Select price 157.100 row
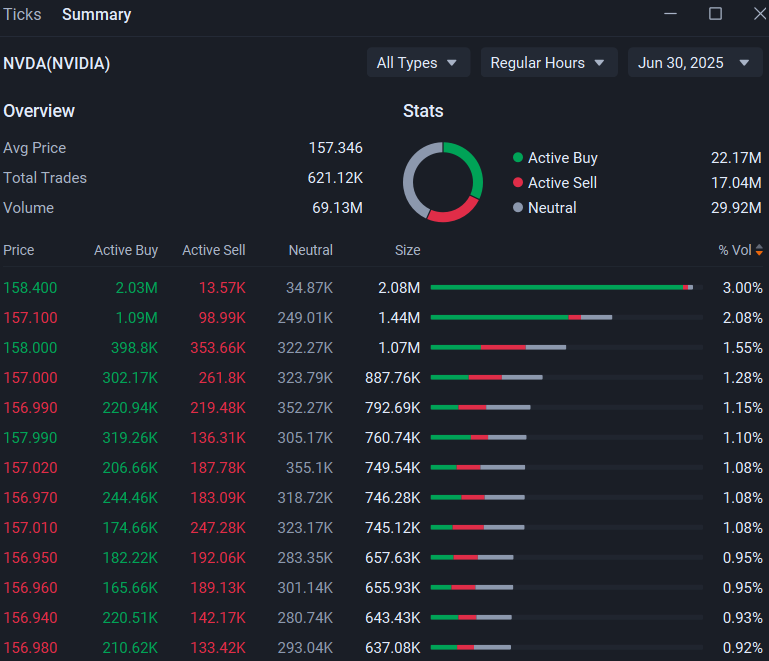769x661 pixels. 383,318
